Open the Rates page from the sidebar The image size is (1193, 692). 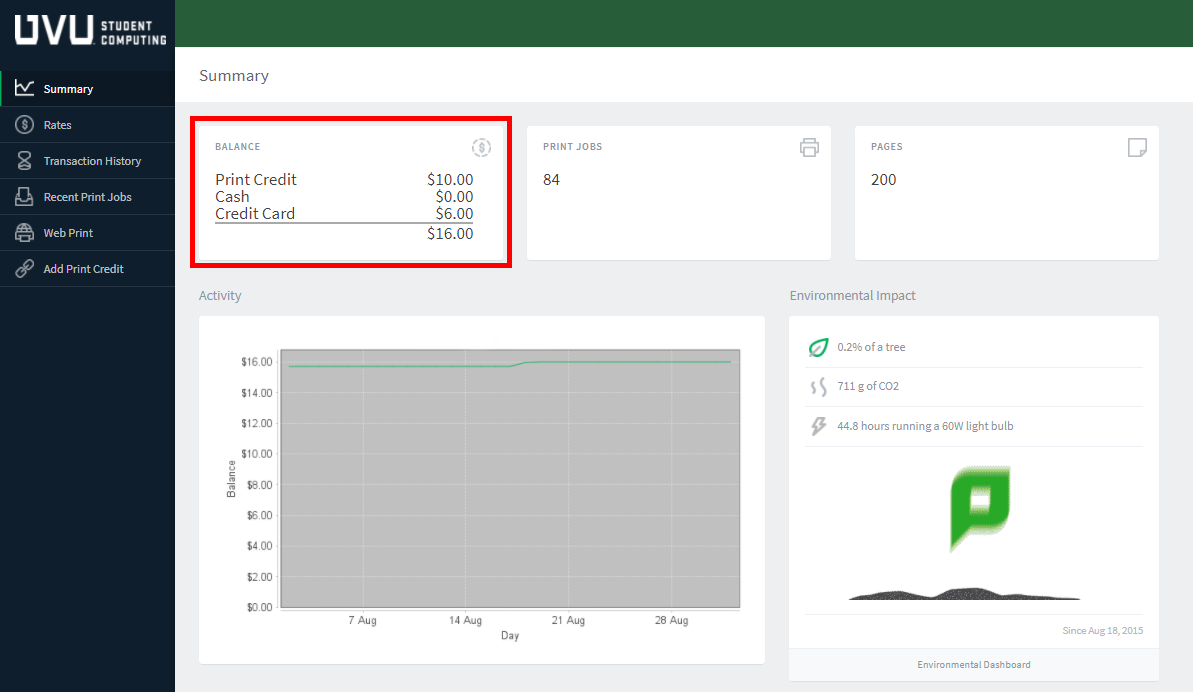tap(60, 124)
